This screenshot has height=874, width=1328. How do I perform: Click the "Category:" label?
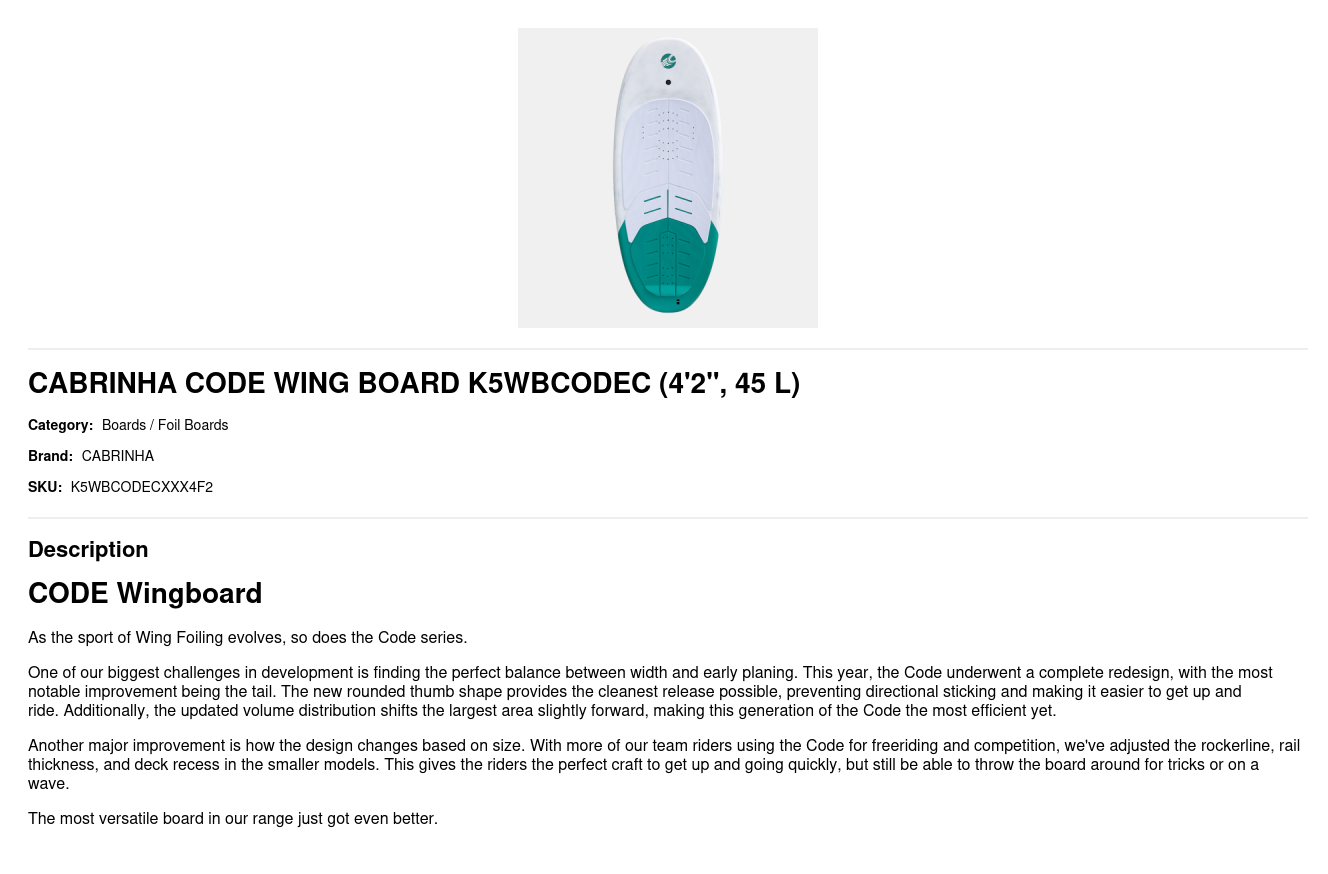[60, 425]
